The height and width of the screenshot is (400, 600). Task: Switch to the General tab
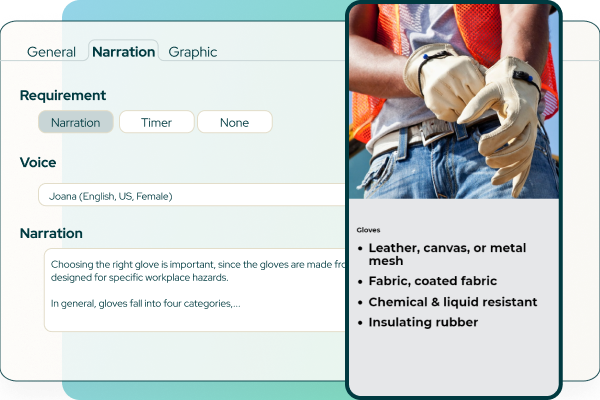coord(51,52)
